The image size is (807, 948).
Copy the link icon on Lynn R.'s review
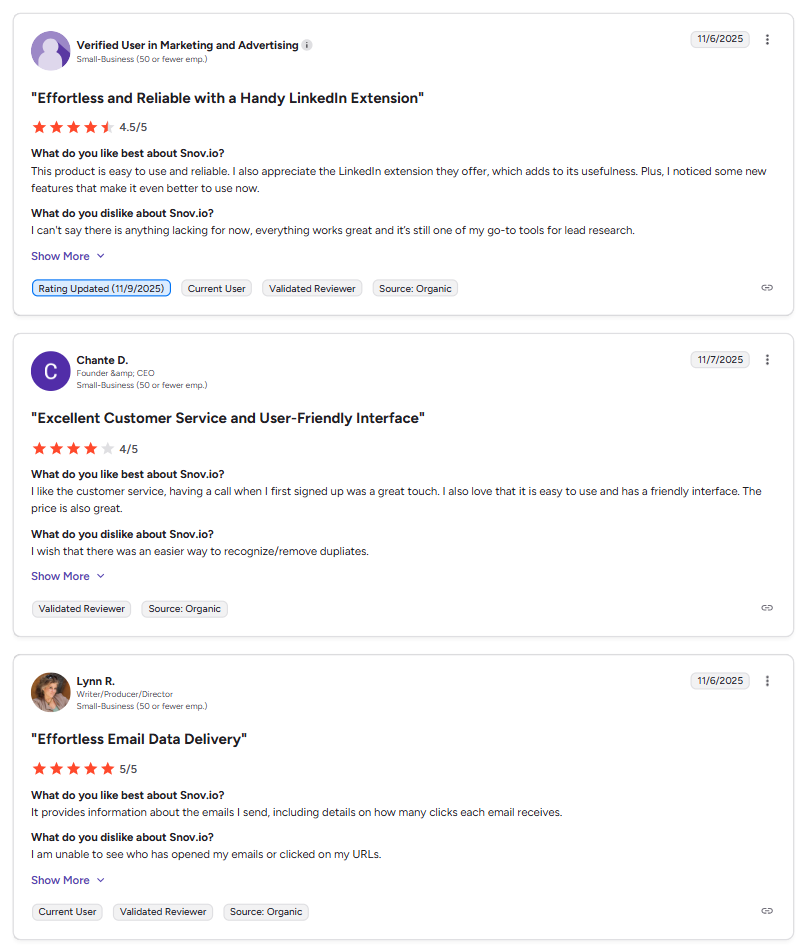[766, 912]
